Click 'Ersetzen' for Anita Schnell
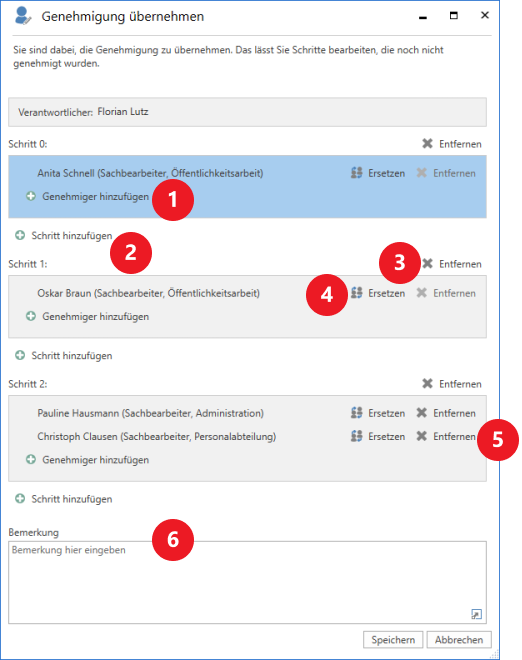 click(386, 173)
